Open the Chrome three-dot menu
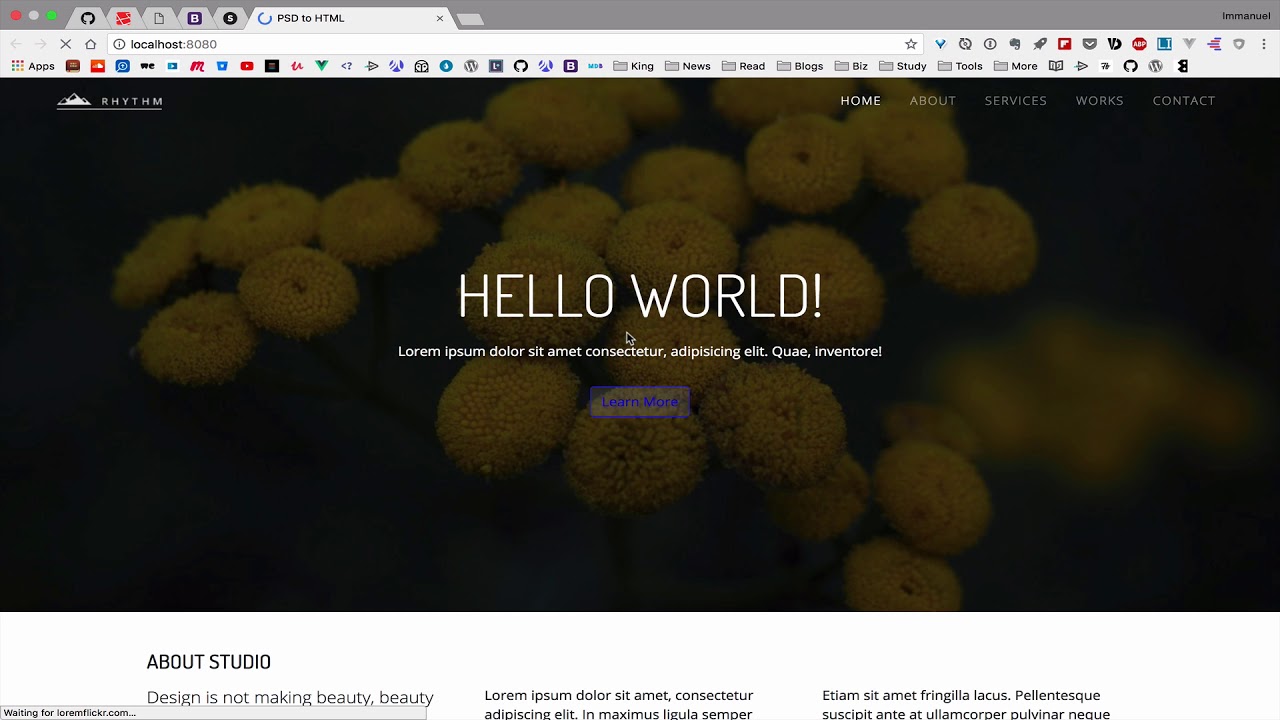Screen dimensions: 1280x720 (1264, 44)
